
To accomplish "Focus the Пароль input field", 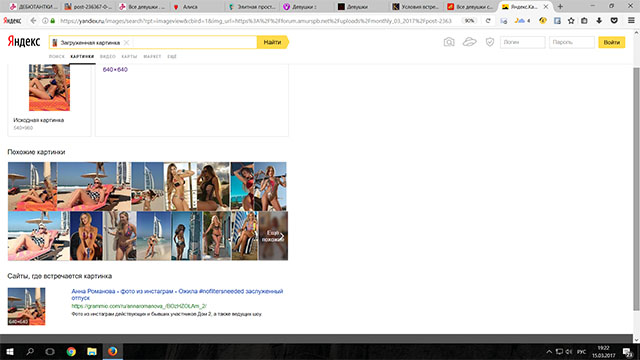I will point(571,42).
